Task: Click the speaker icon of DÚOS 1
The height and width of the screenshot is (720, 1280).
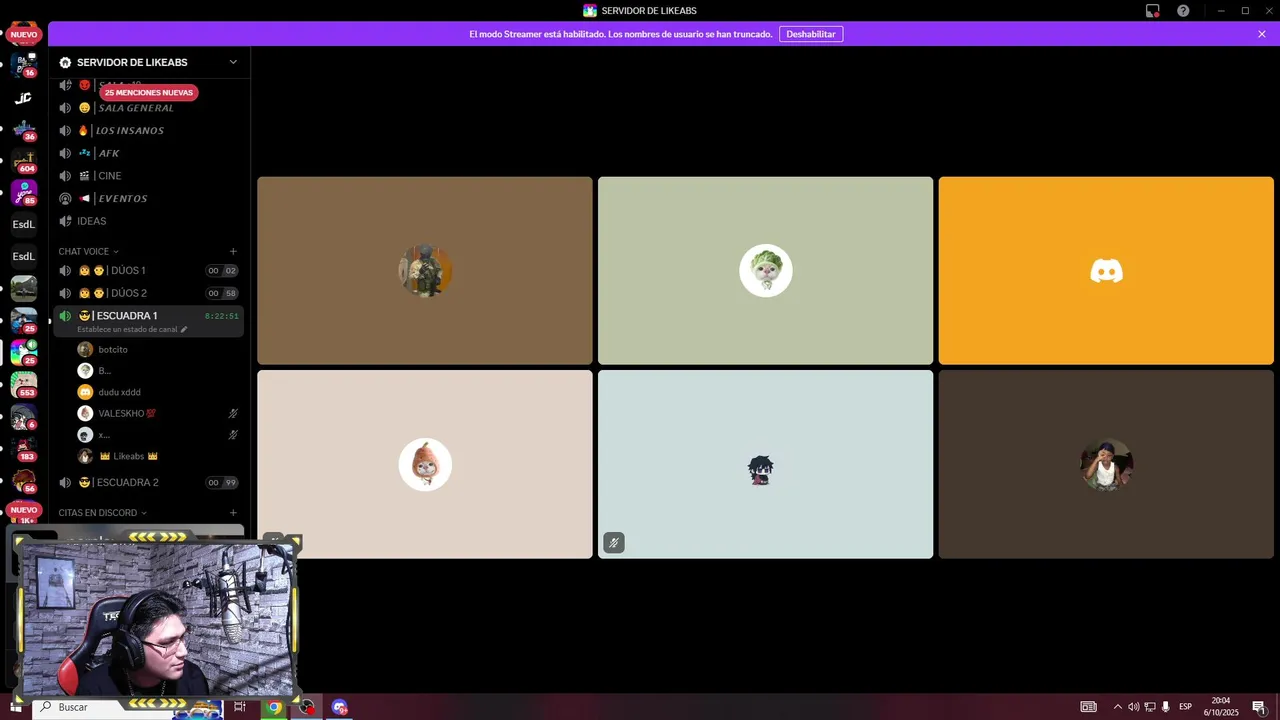Action: [x=65, y=271]
